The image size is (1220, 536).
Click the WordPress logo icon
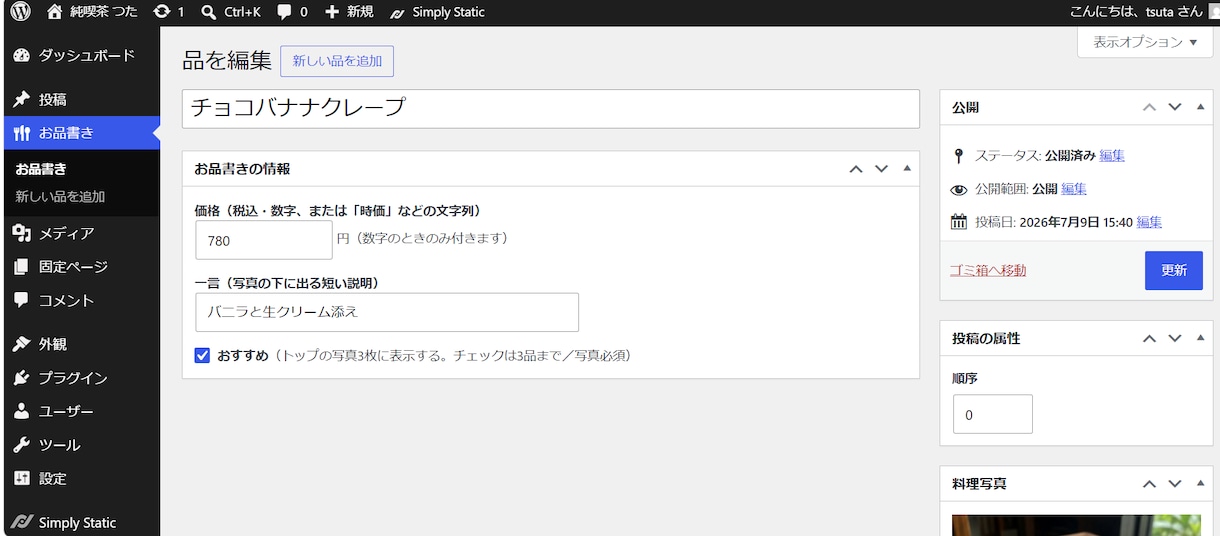point(21,12)
